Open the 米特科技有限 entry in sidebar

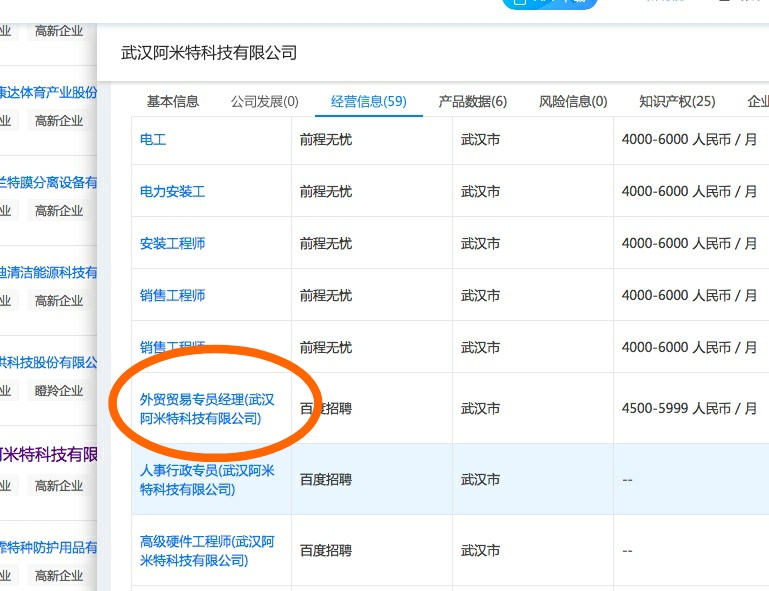tap(49, 454)
